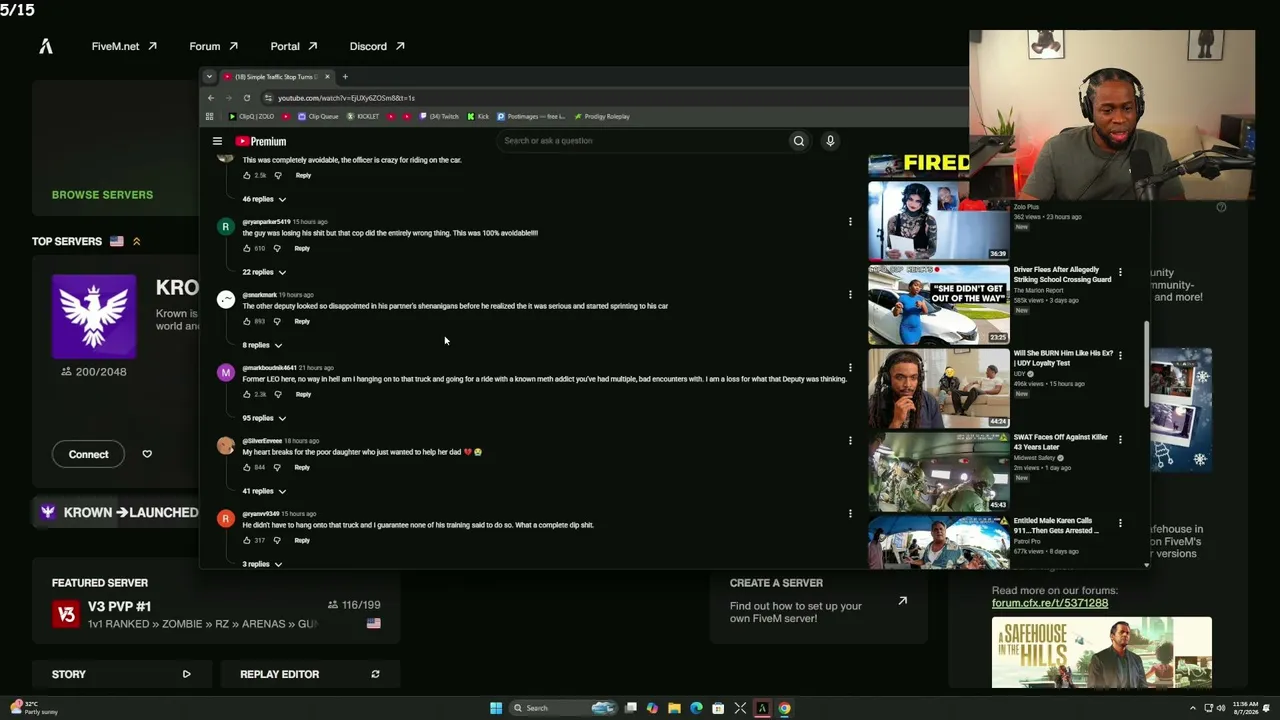Click Browse Servers in the launcher
1280x720 pixels.
coord(102,195)
